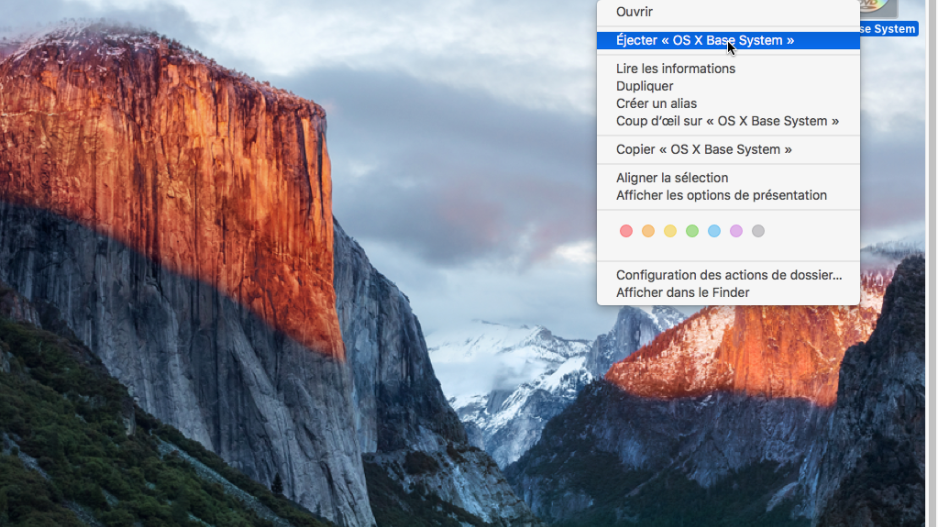Select Aligner la sélection
Image resolution: width=938 pixels, height=527 pixels.
(728, 178)
